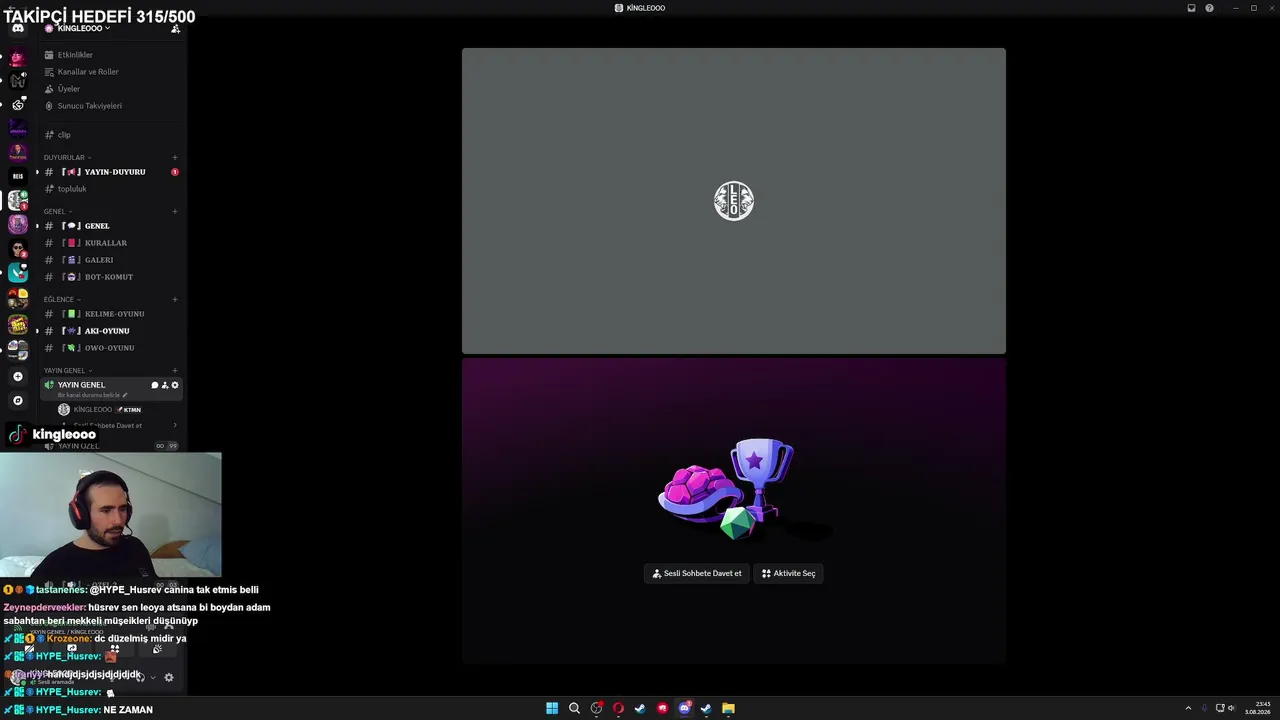Show hidden system tray icons
The image size is (1280, 720).
[1188, 708]
